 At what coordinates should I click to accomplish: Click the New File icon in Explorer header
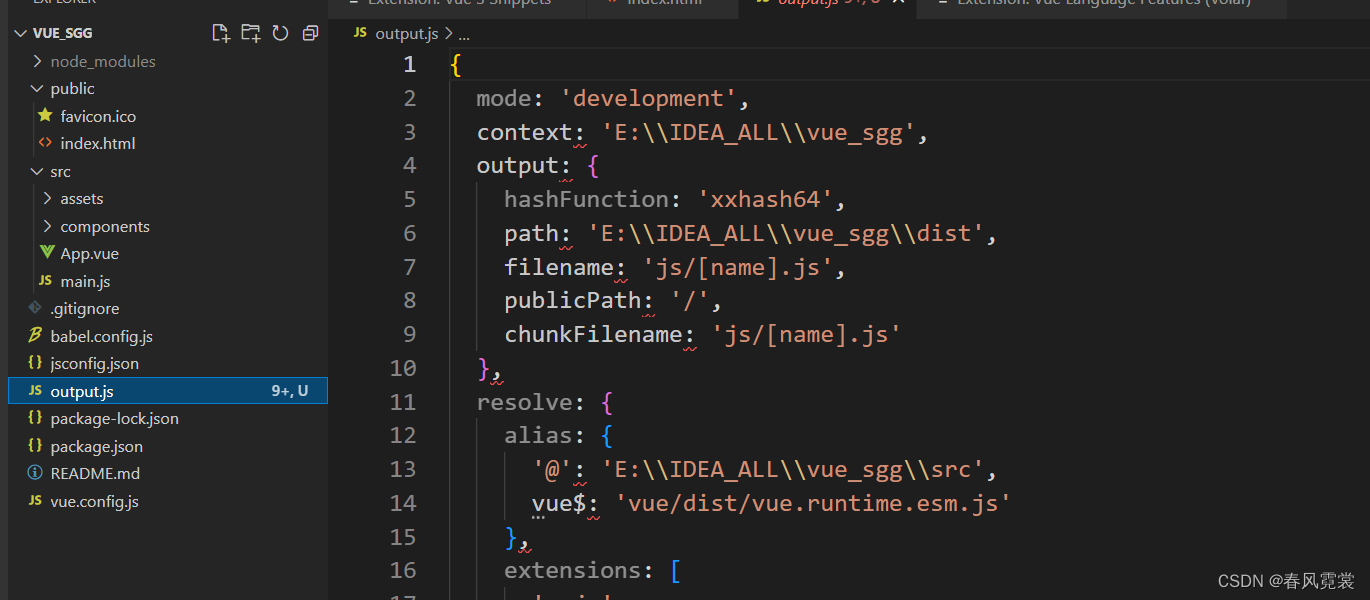coord(221,33)
